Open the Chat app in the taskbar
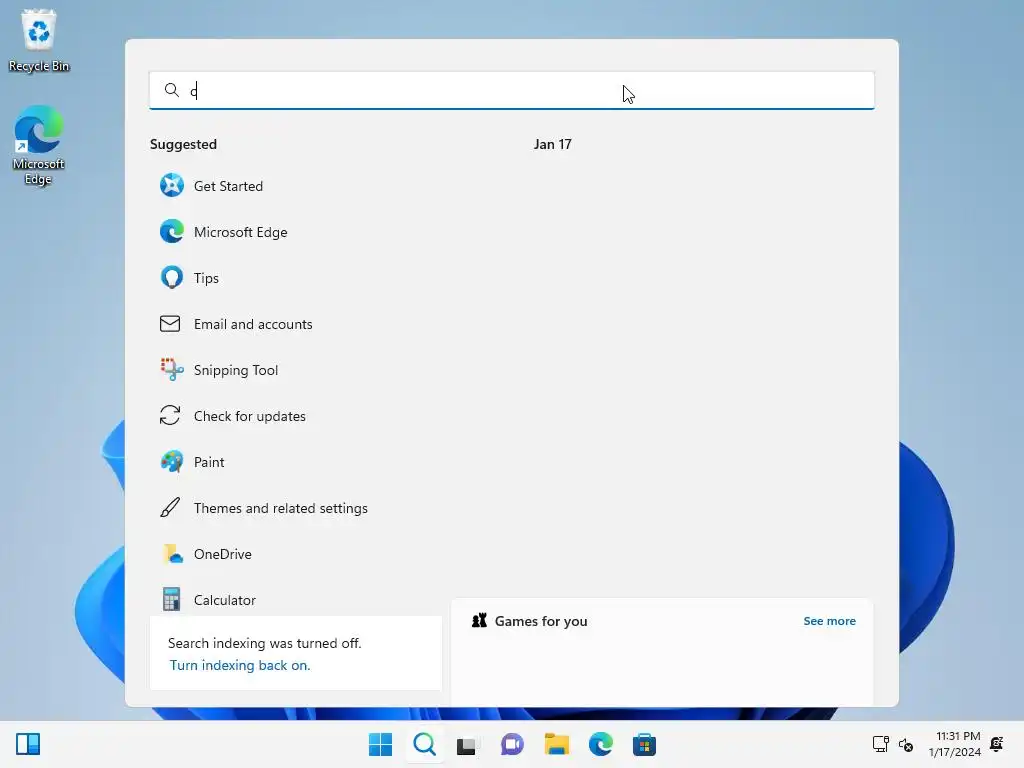Screen dimensions: 1024x768 (x=512, y=744)
